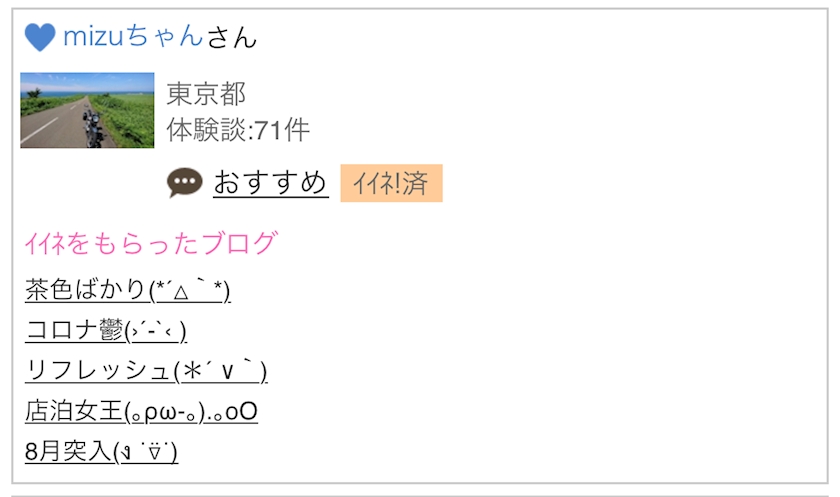Screen dimensions: 840x497
Task: Click the kaomoji ending the 茶色ばかり link
Action: click(190, 290)
